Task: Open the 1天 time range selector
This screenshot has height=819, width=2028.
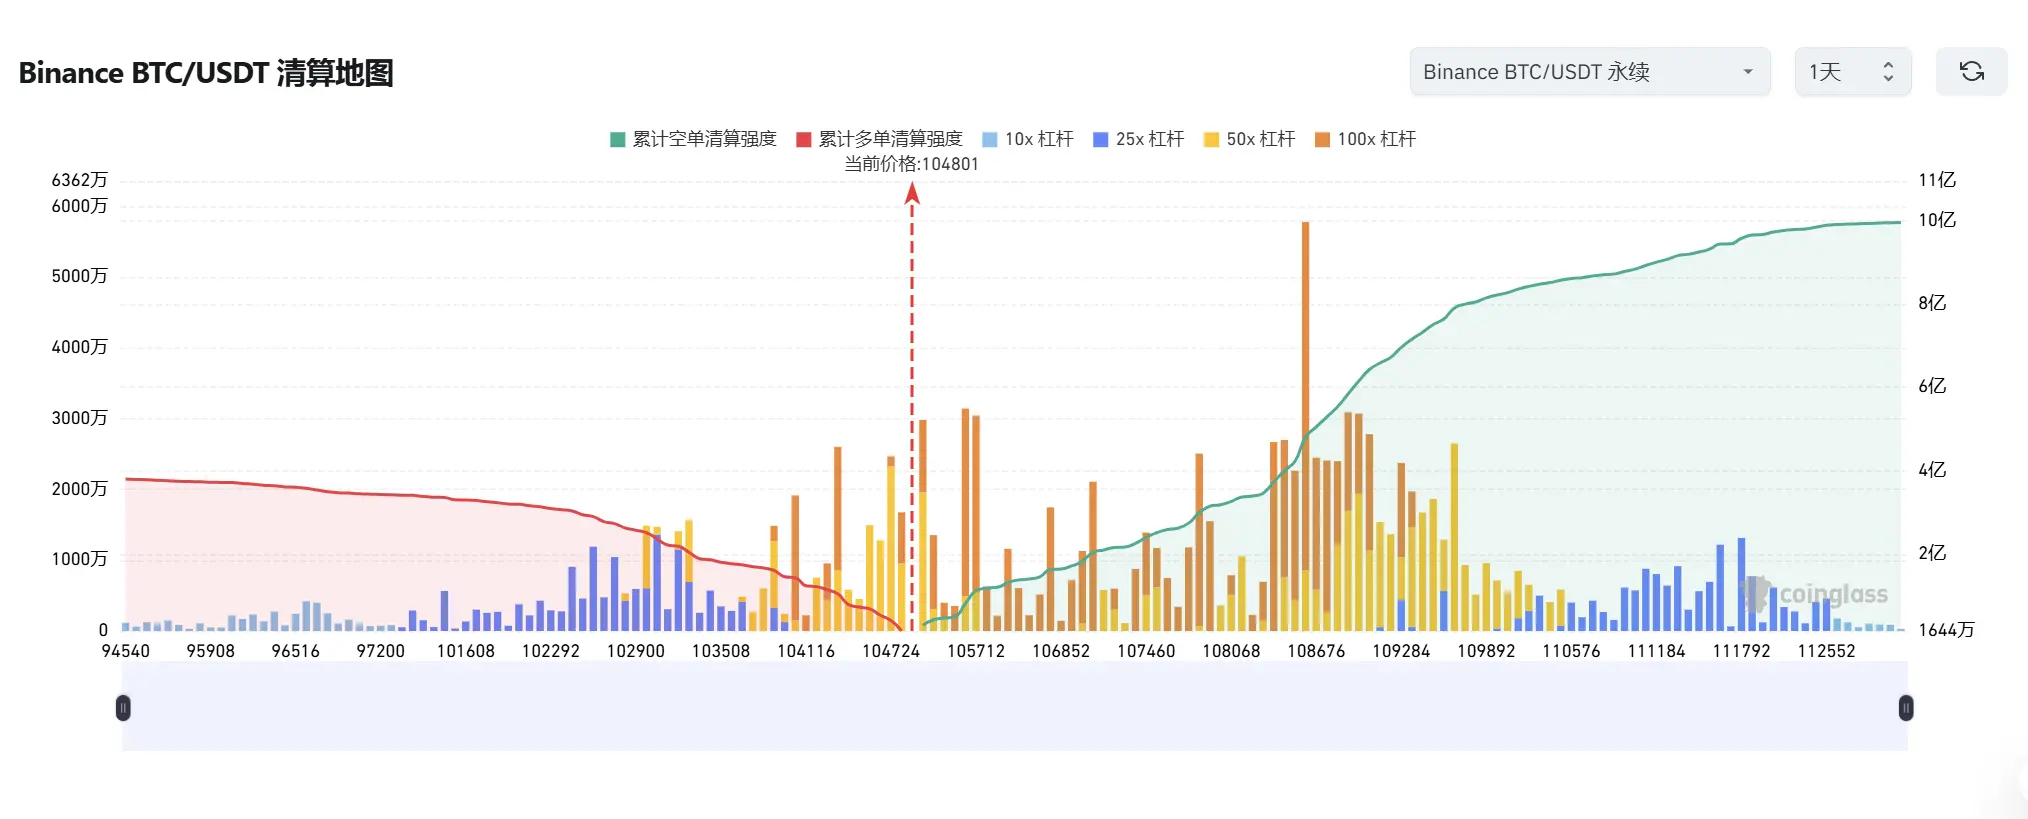Action: click(1853, 72)
